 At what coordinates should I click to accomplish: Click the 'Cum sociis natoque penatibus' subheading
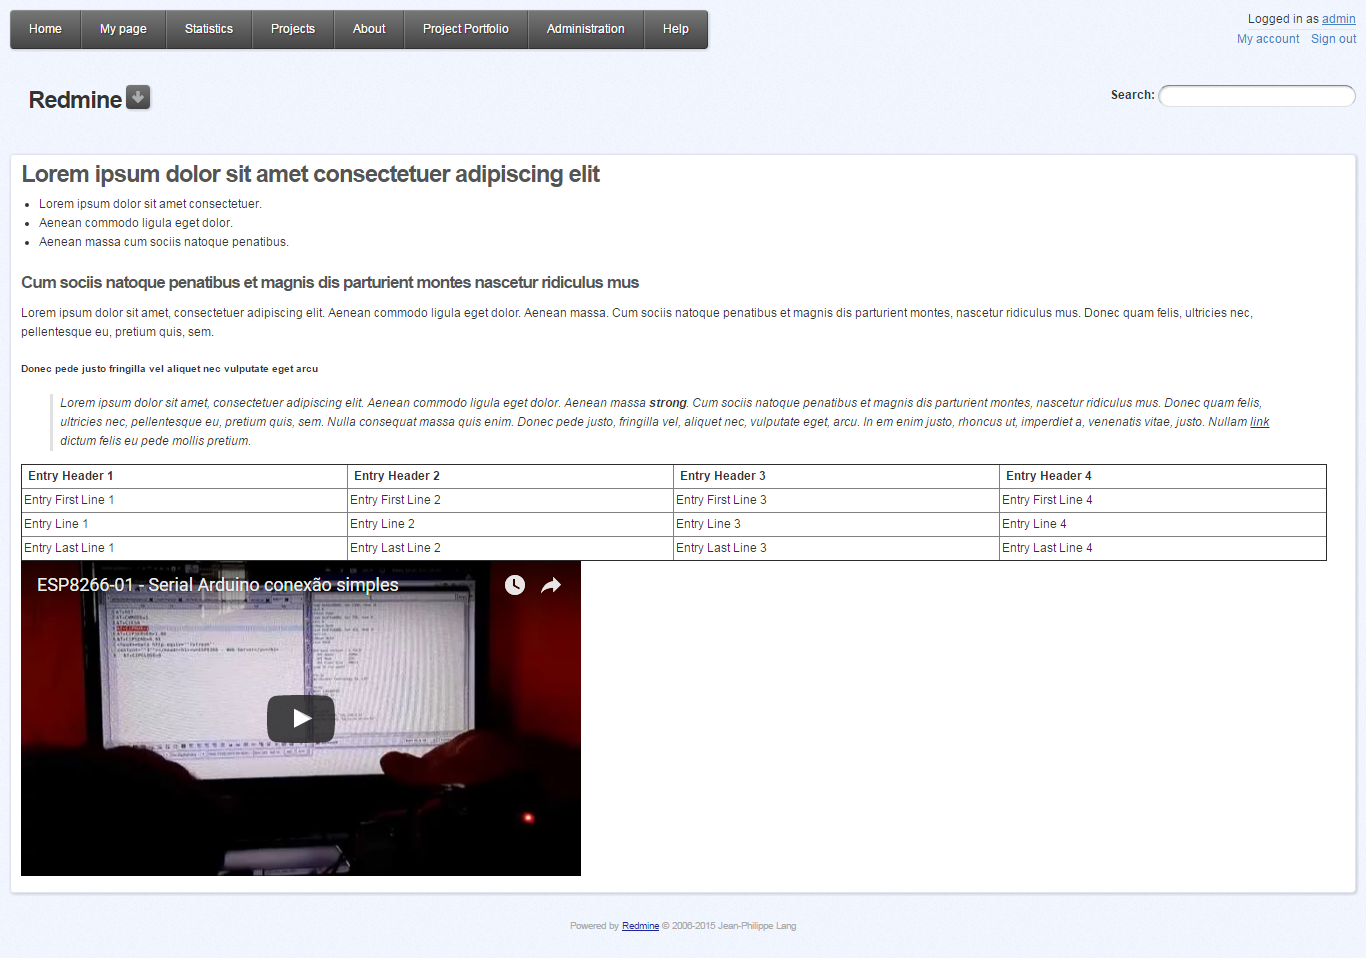(x=330, y=283)
